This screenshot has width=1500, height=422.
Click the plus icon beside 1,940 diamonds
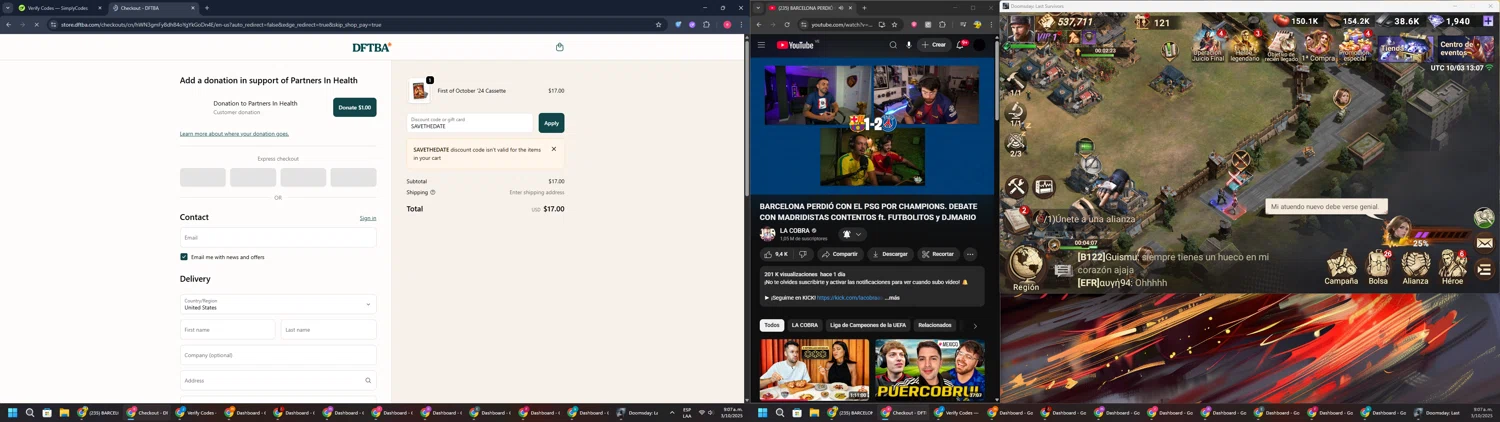(x=1490, y=21)
